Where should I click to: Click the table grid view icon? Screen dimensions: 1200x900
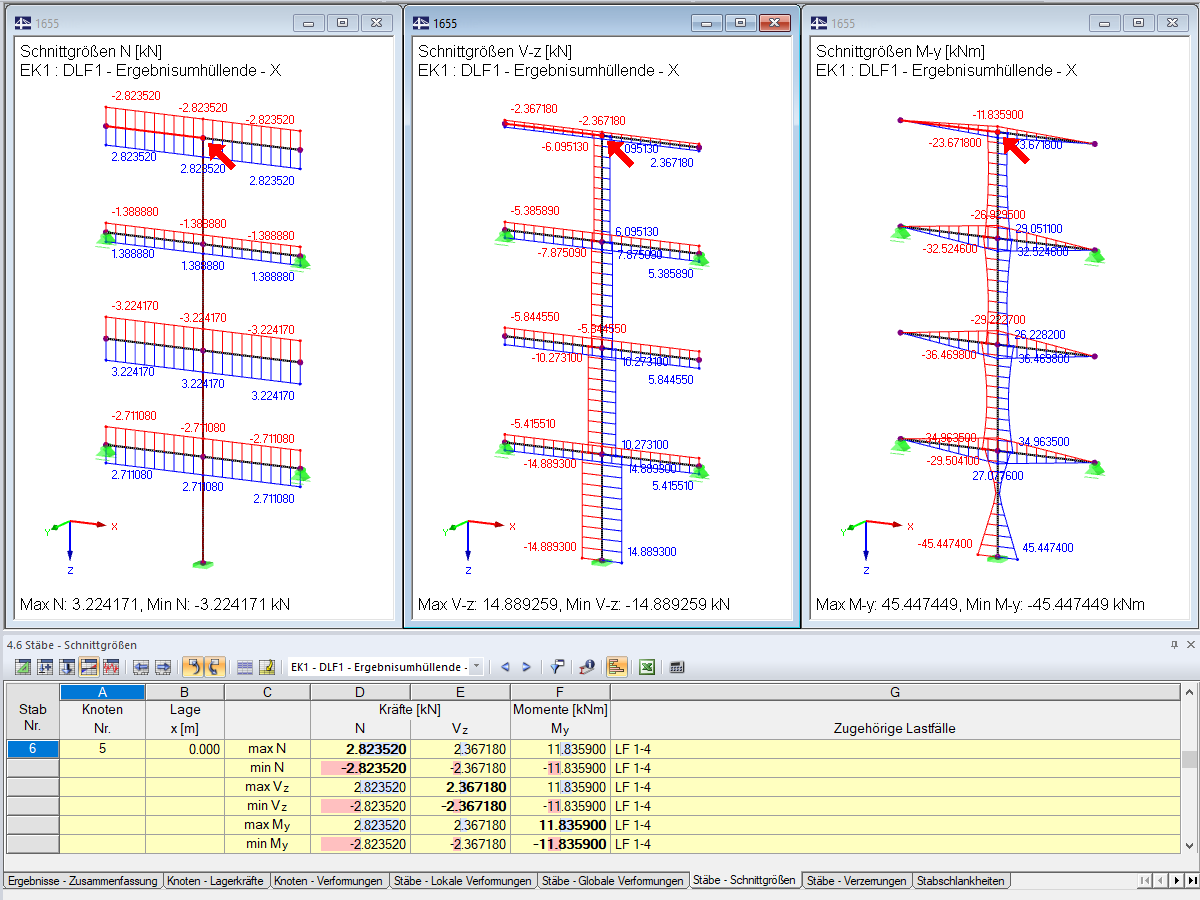pos(245,666)
